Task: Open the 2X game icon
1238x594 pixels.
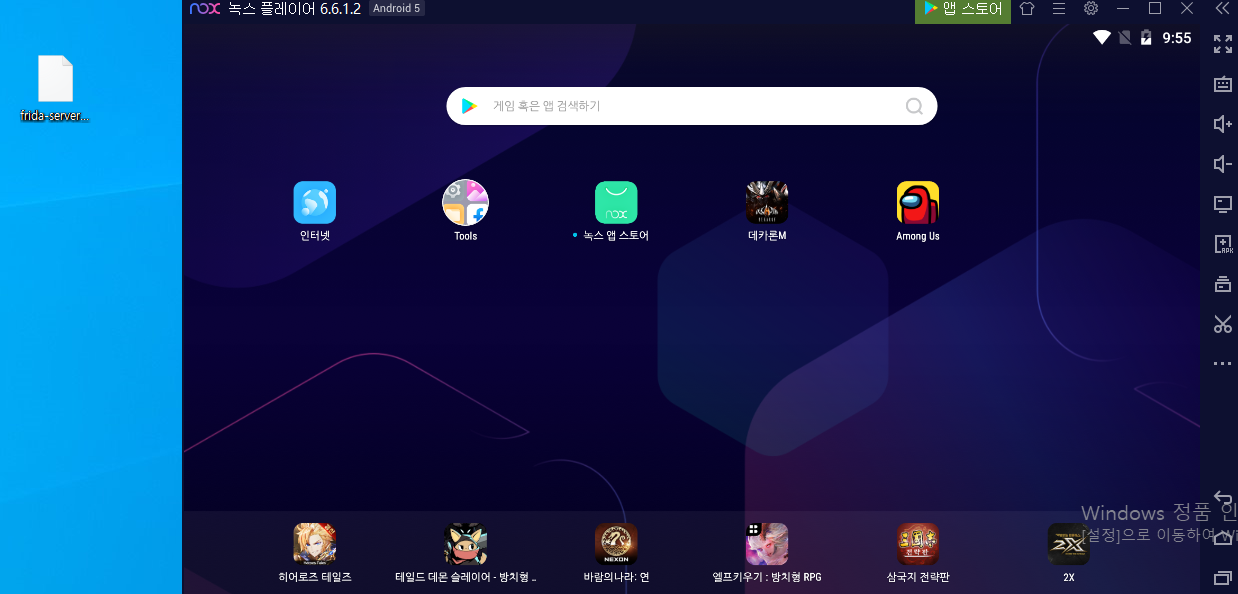Action: (x=1069, y=544)
